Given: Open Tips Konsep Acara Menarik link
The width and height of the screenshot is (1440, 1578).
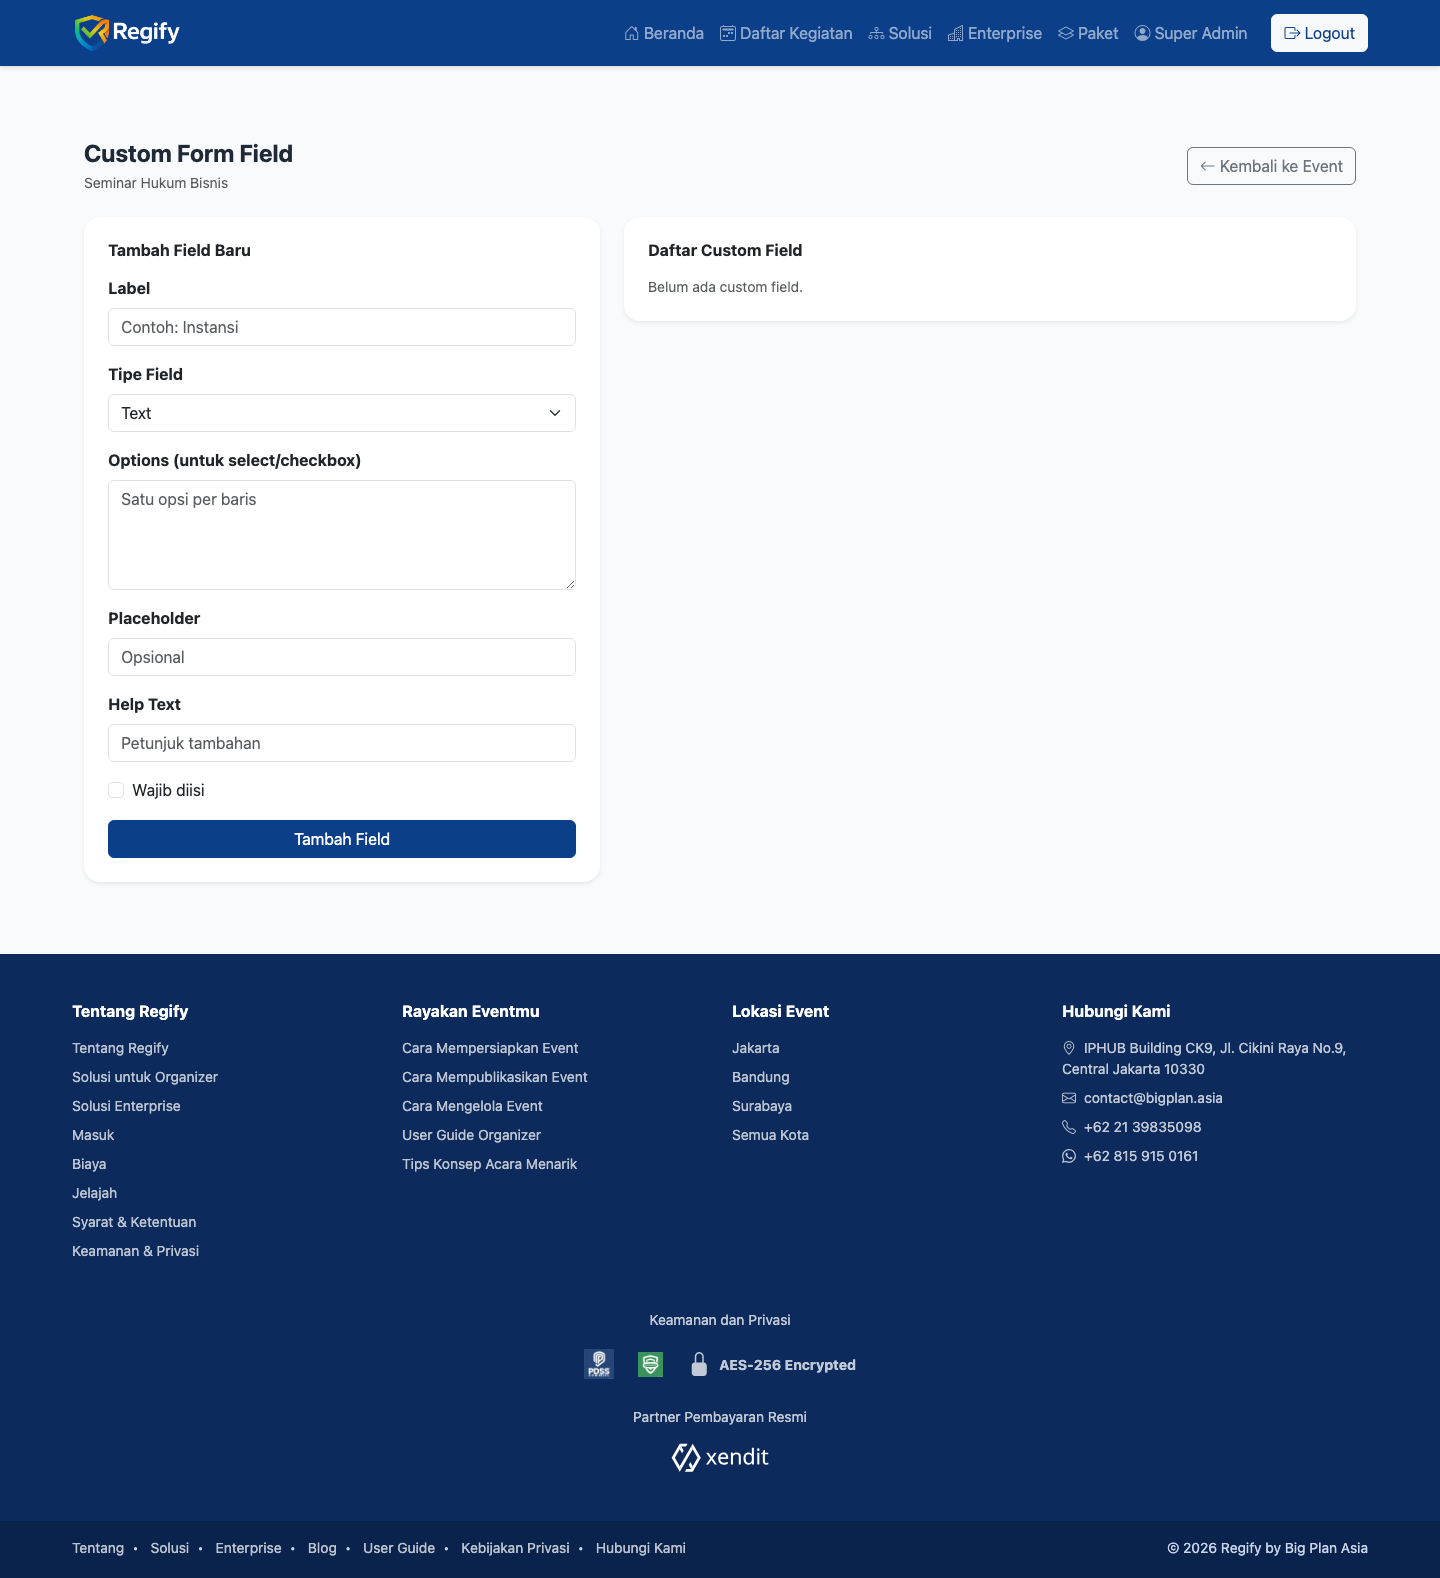Looking at the screenshot, I should (489, 1164).
